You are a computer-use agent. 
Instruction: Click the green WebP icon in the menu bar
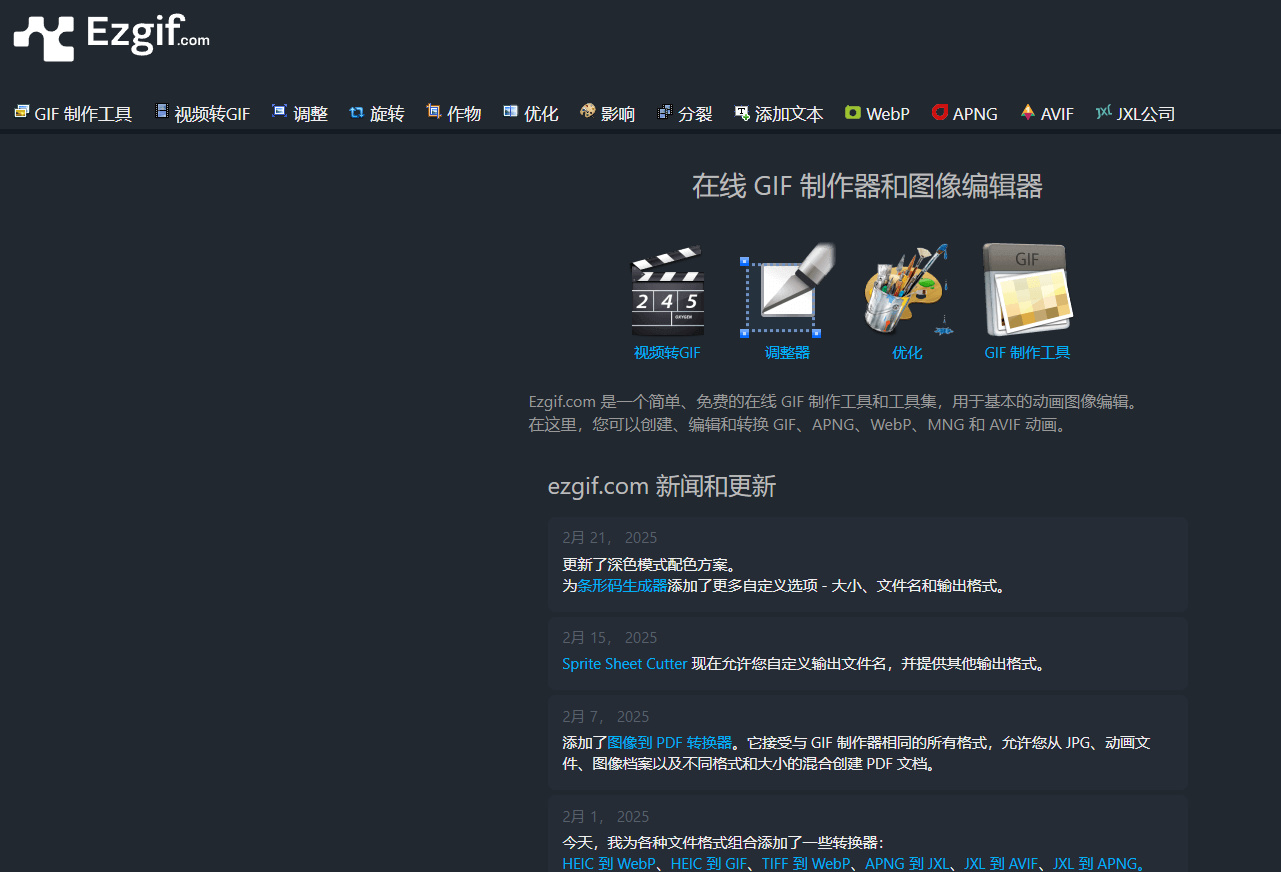pyautogui.click(x=852, y=113)
